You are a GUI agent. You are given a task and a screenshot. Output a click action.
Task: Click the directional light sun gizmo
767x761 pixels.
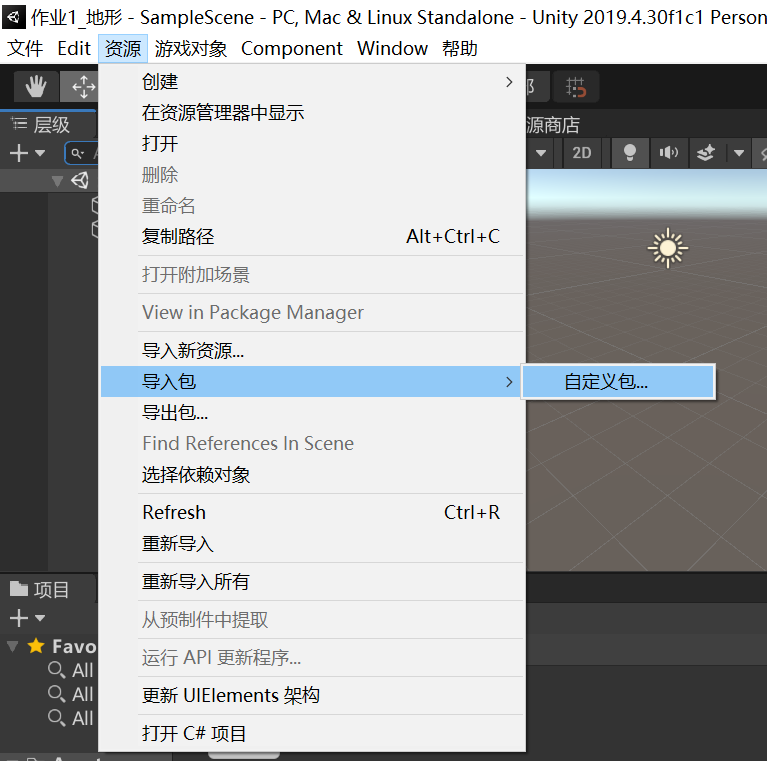click(668, 248)
